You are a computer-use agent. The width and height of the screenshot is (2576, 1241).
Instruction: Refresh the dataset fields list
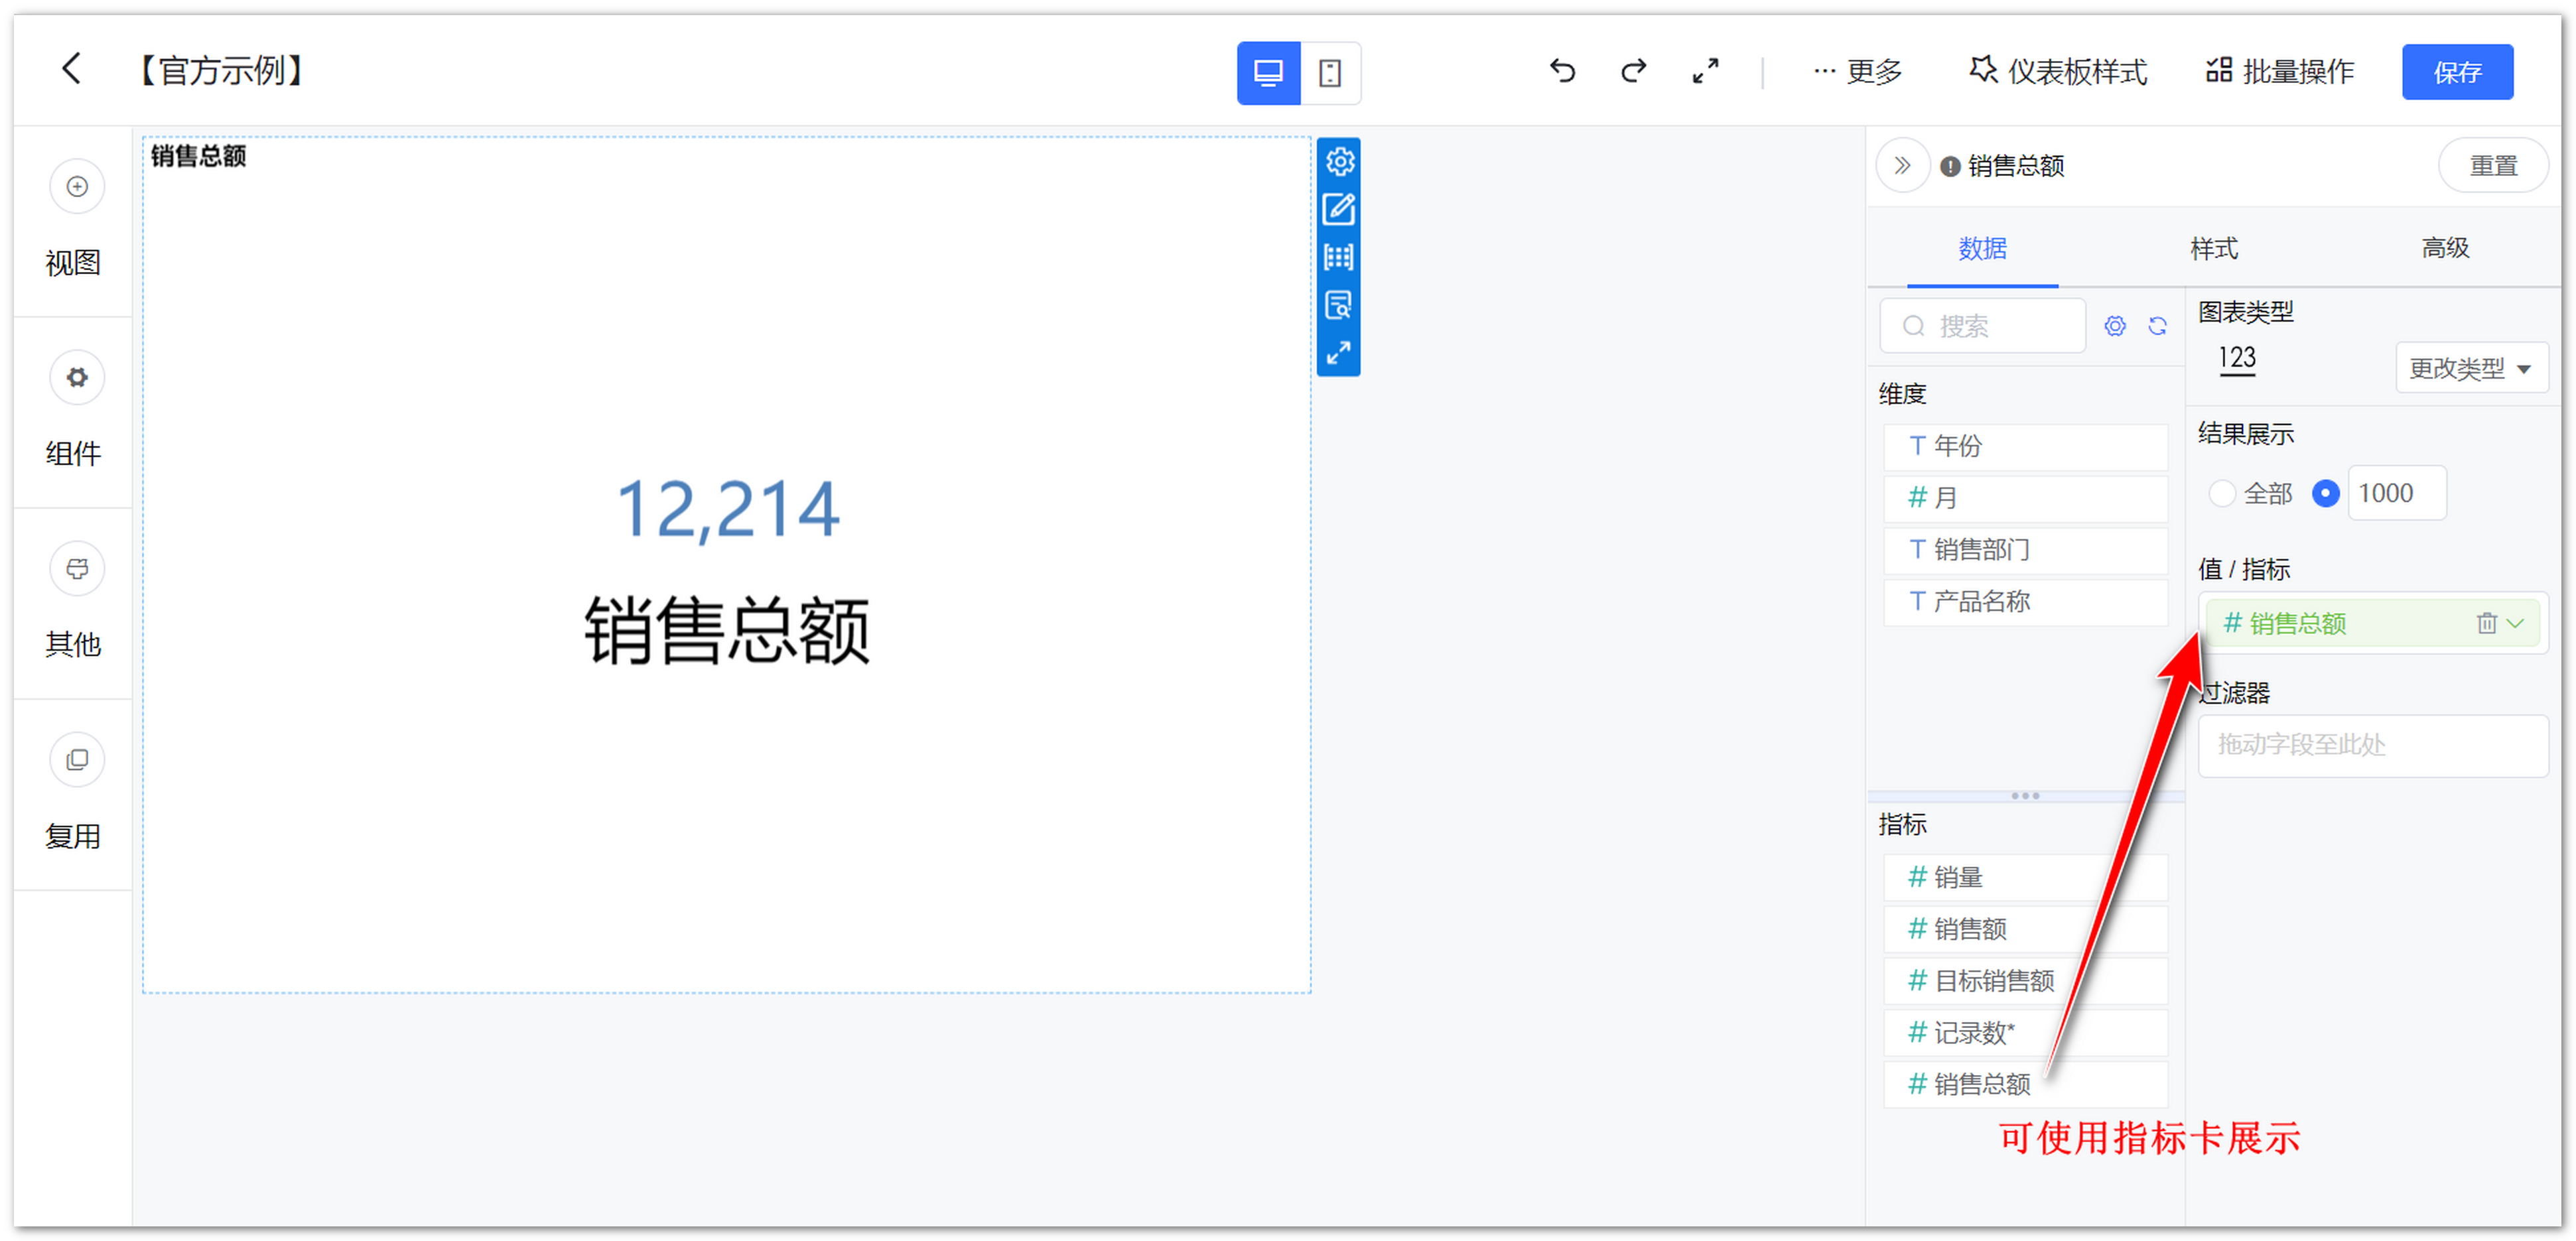click(2158, 326)
